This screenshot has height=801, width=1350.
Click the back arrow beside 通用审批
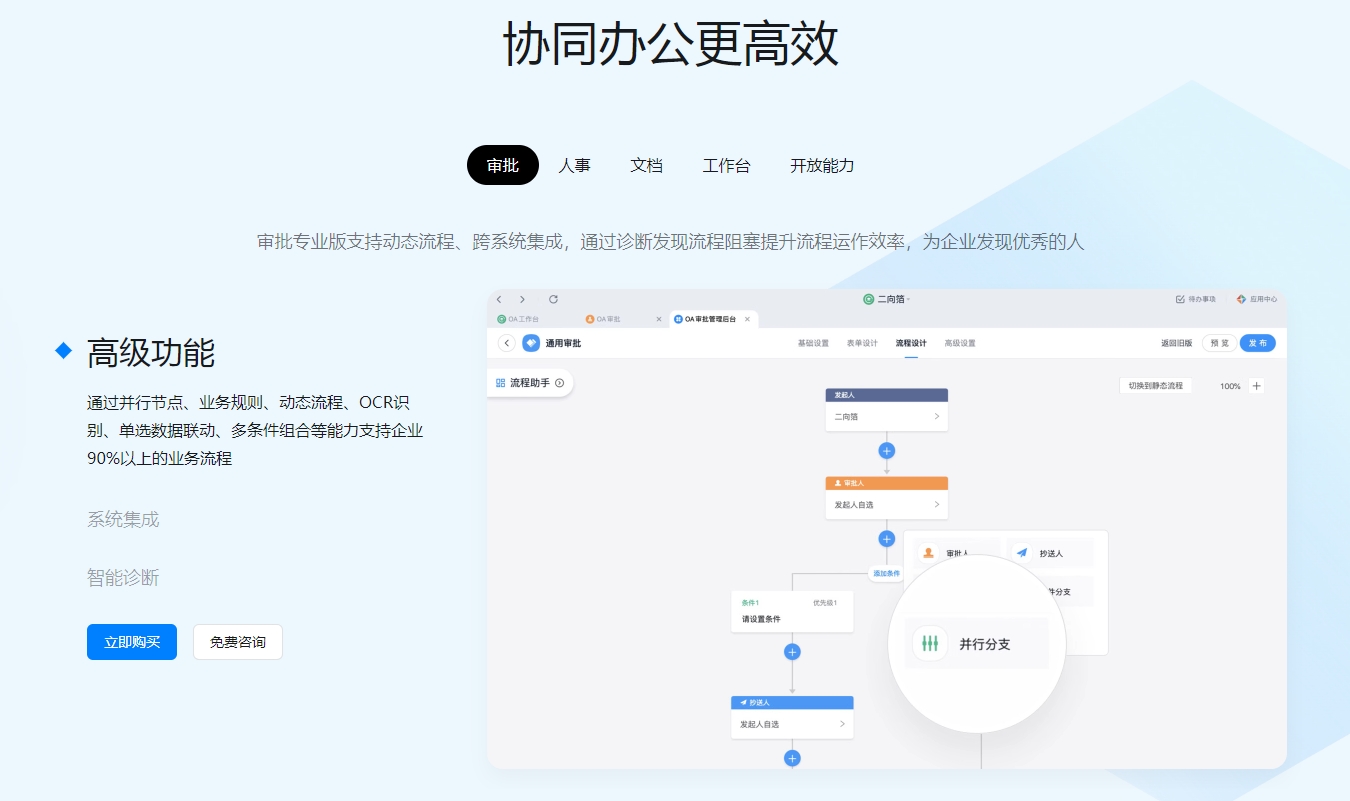click(507, 343)
